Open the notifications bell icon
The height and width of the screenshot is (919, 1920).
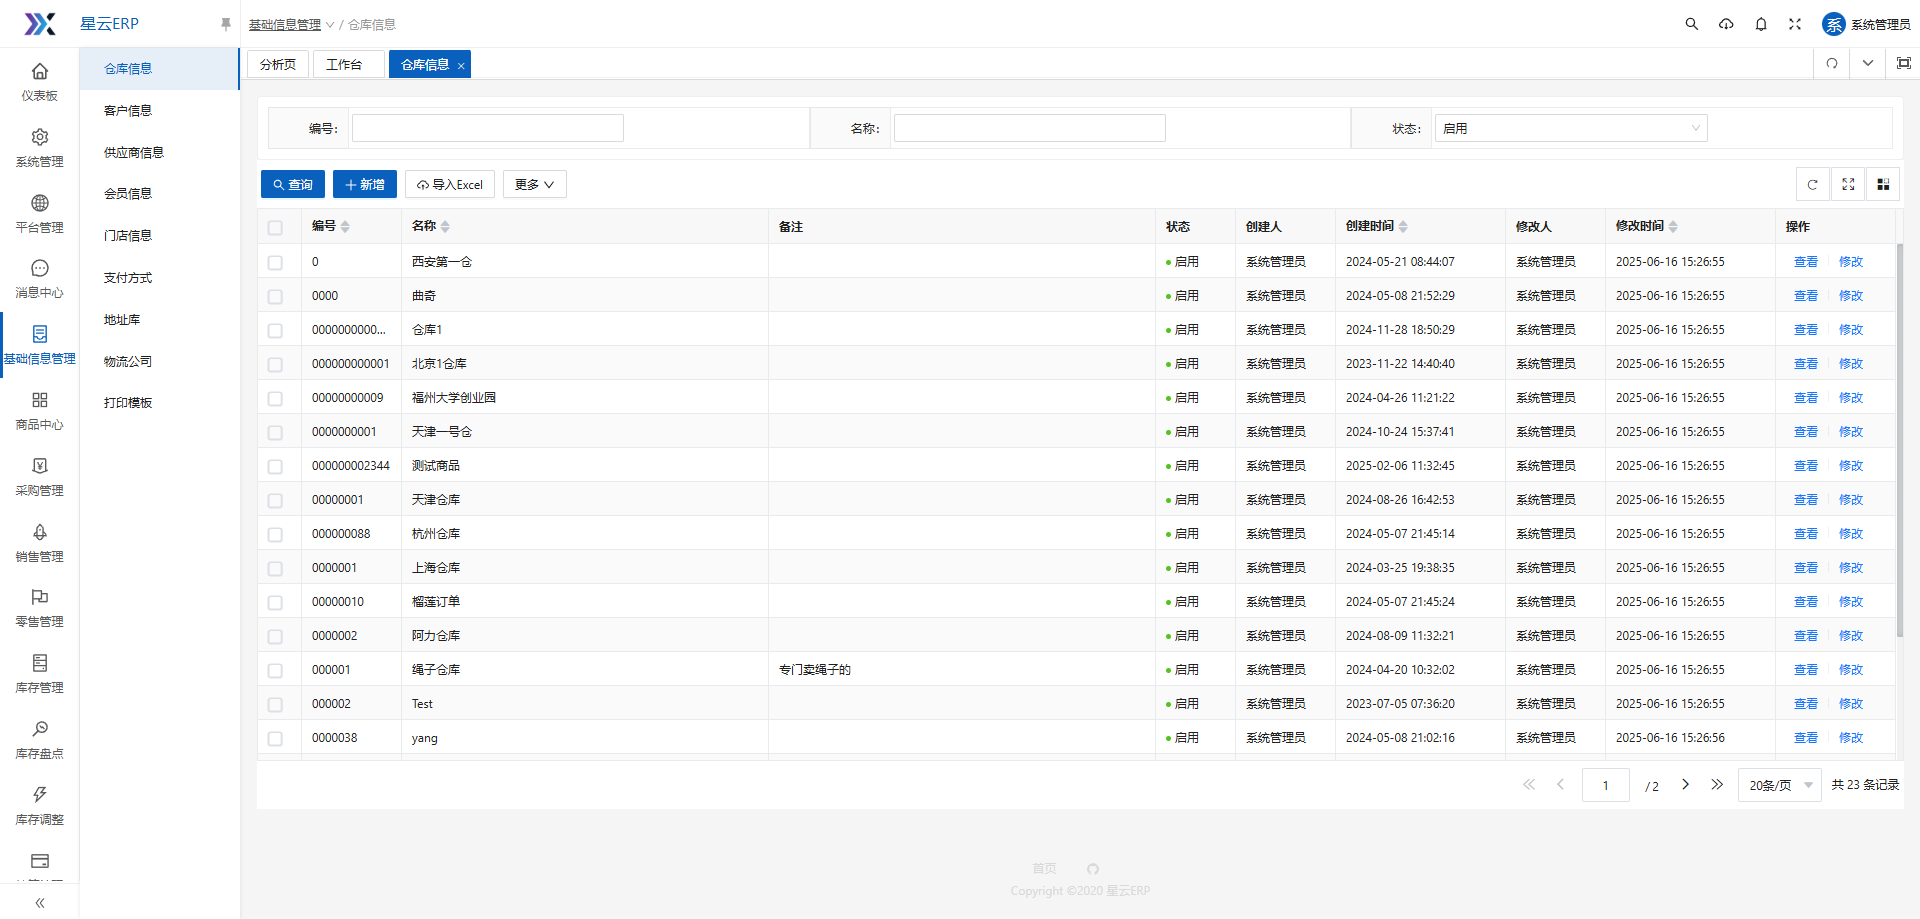[x=1761, y=24]
